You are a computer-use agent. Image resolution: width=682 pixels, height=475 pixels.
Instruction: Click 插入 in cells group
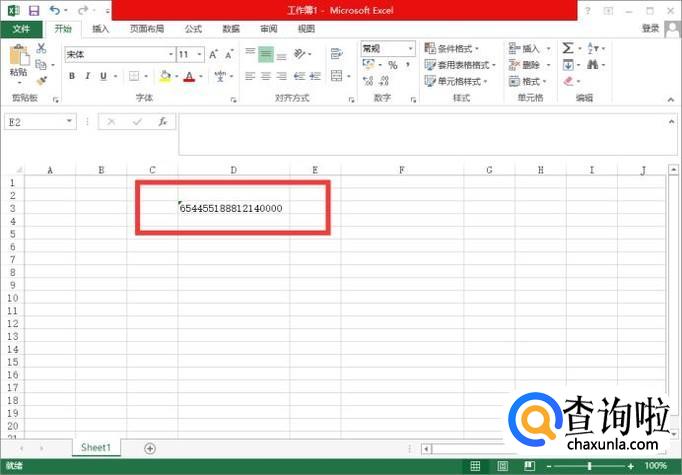(x=525, y=48)
